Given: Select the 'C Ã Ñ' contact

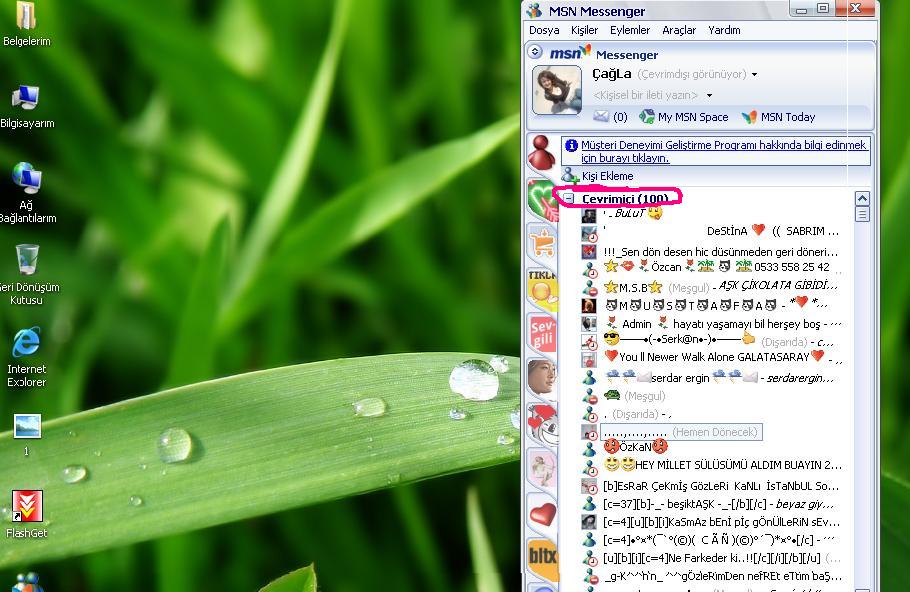Looking at the screenshot, I should coord(719,540).
